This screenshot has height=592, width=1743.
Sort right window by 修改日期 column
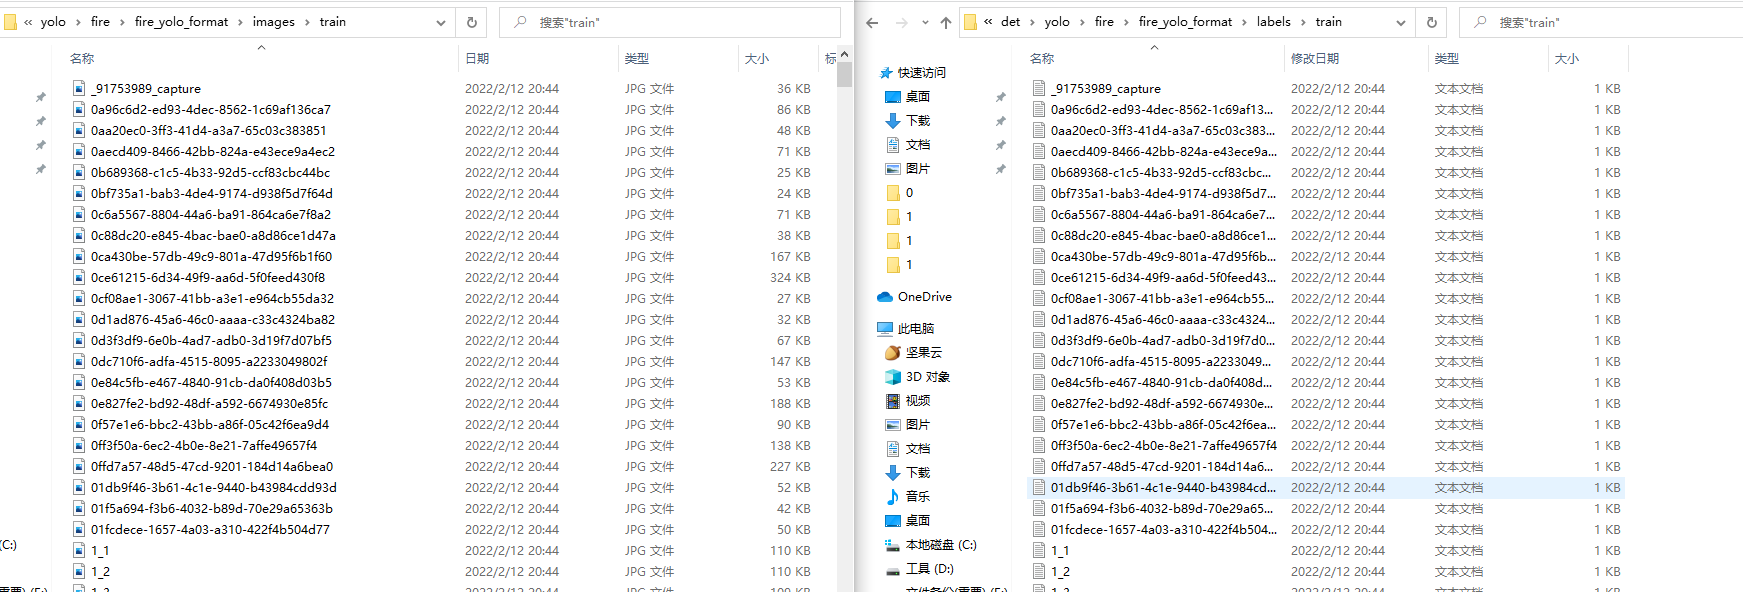click(x=1315, y=59)
